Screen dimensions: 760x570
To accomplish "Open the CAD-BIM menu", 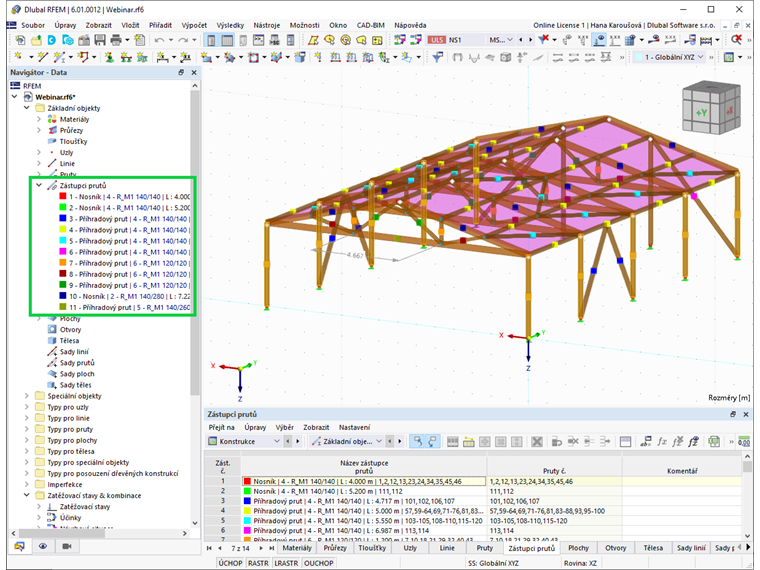I will [371, 25].
